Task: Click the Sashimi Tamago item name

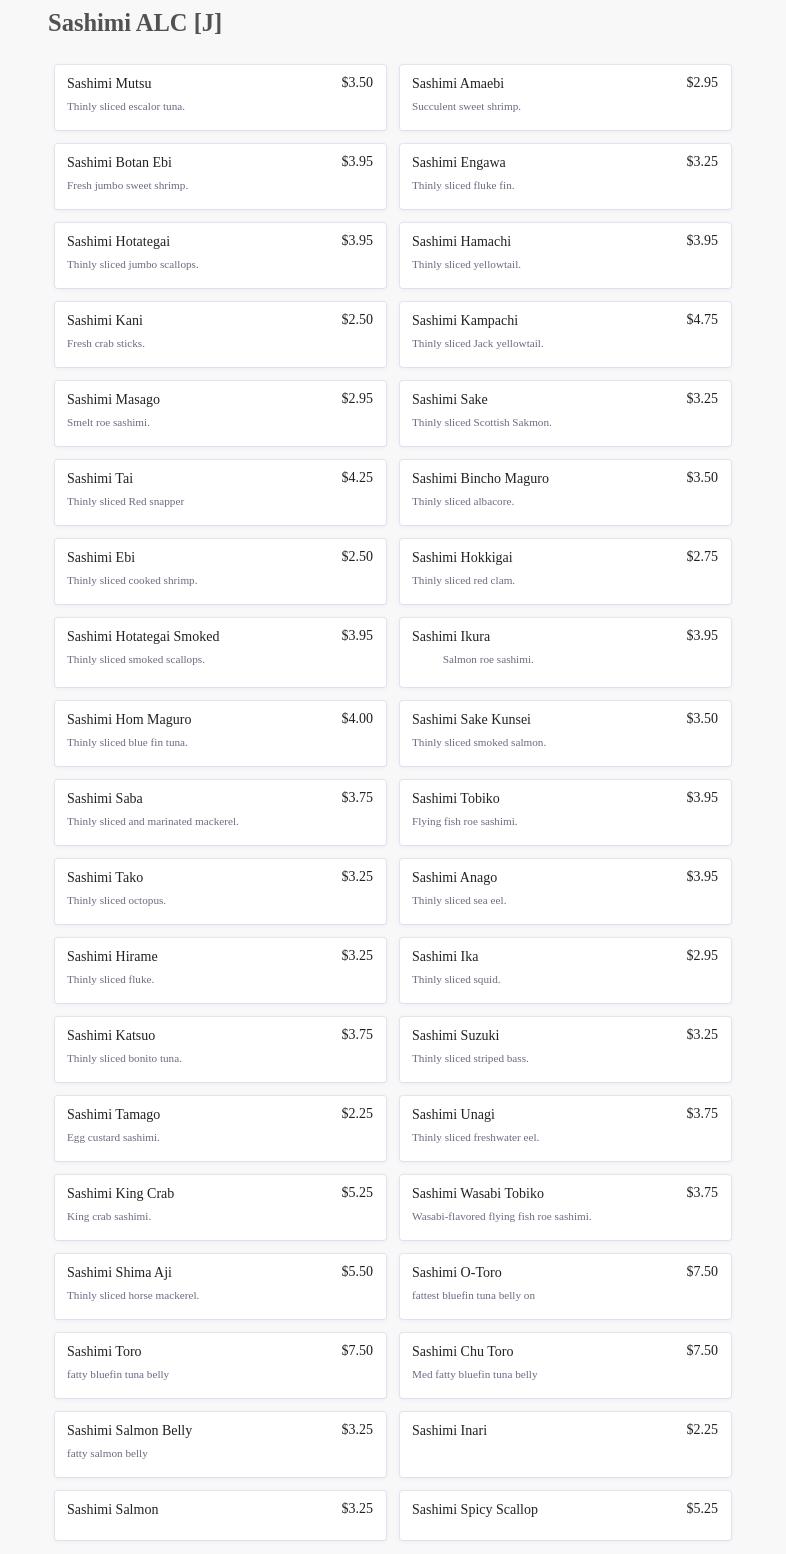Action: [113, 1114]
